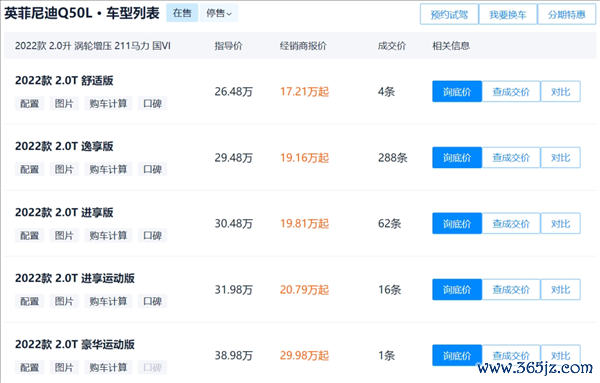The width and height of the screenshot is (600, 383).
Task: Click the 19.16万起 dealer price
Action: [x=304, y=158]
